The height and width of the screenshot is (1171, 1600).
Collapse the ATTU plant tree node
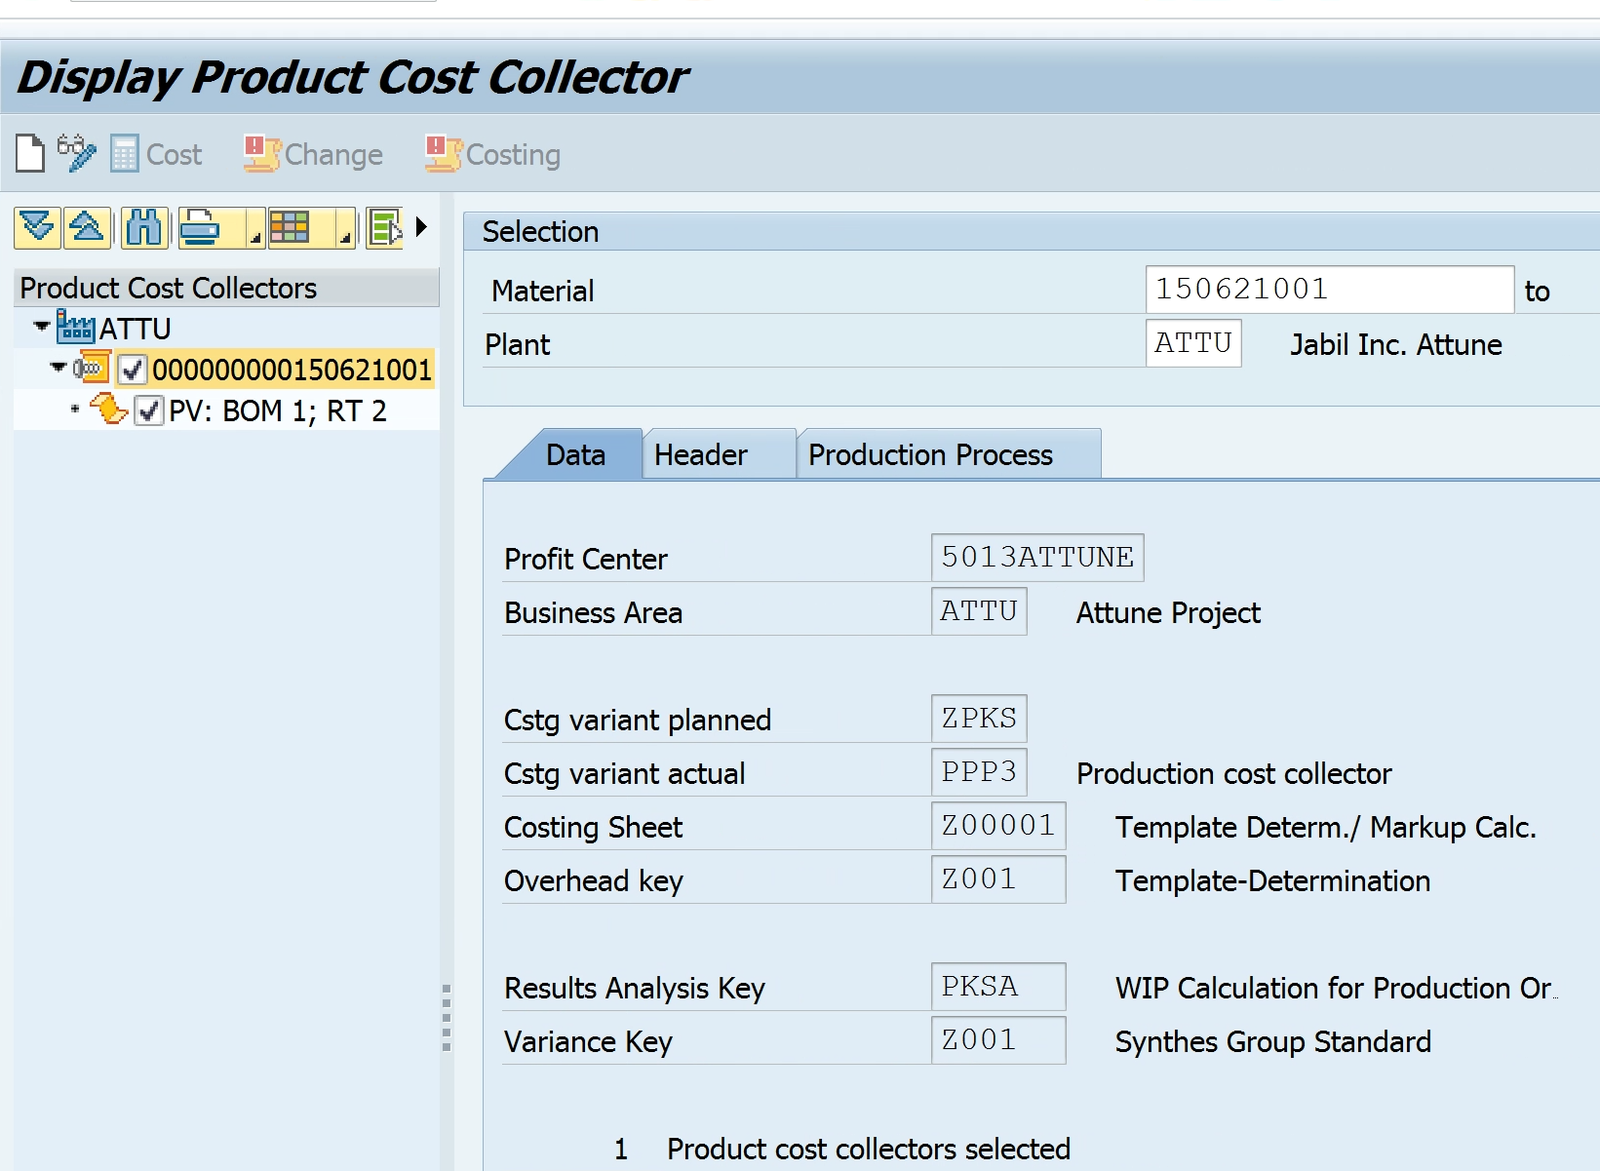(x=41, y=326)
